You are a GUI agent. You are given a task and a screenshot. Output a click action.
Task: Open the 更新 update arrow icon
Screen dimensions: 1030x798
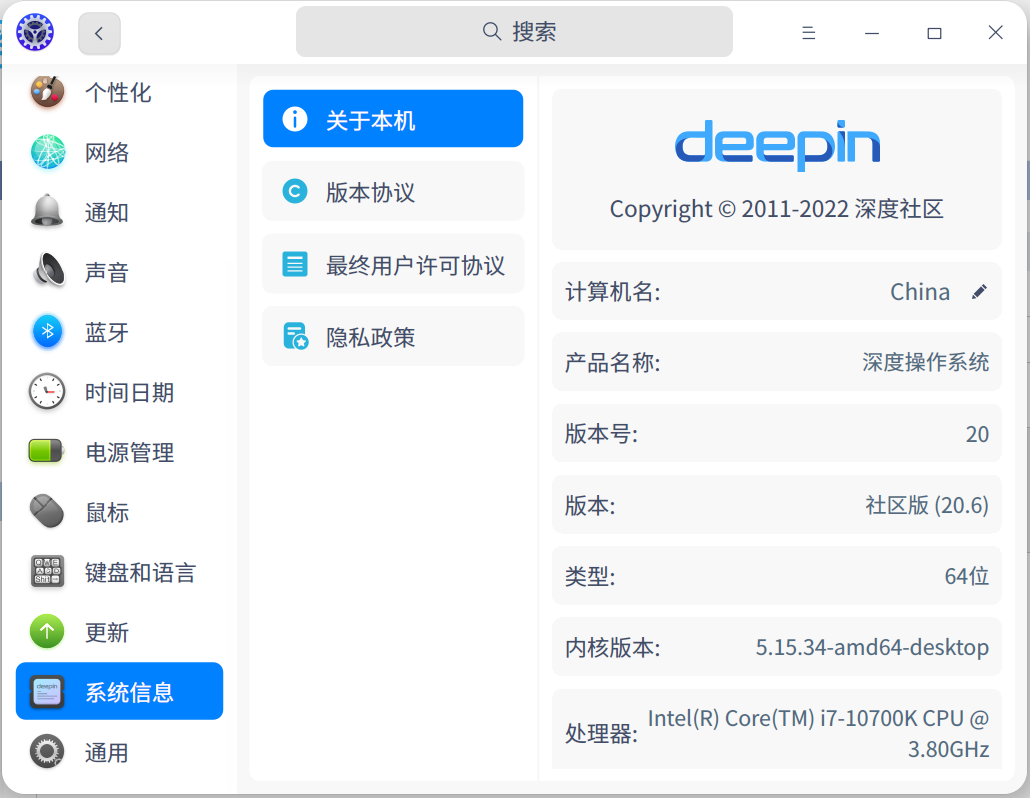click(x=47, y=631)
